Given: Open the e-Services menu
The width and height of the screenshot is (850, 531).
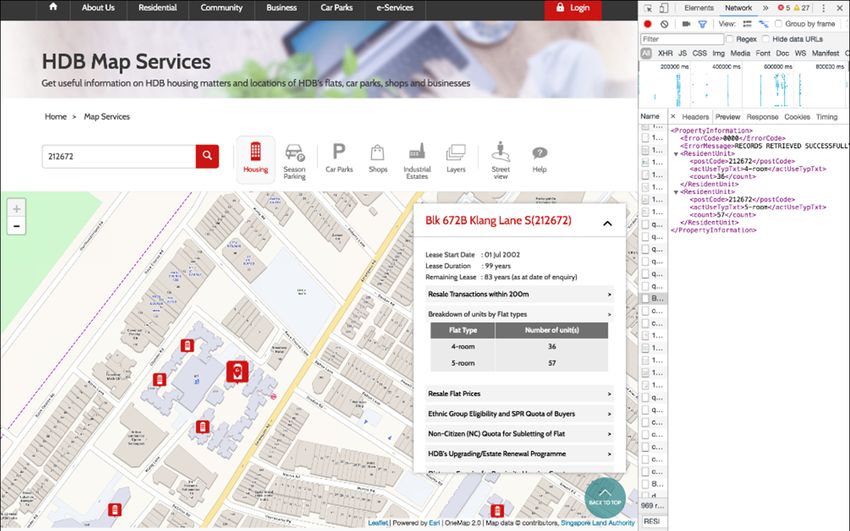Looking at the screenshot, I should click(x=395, y=8).
